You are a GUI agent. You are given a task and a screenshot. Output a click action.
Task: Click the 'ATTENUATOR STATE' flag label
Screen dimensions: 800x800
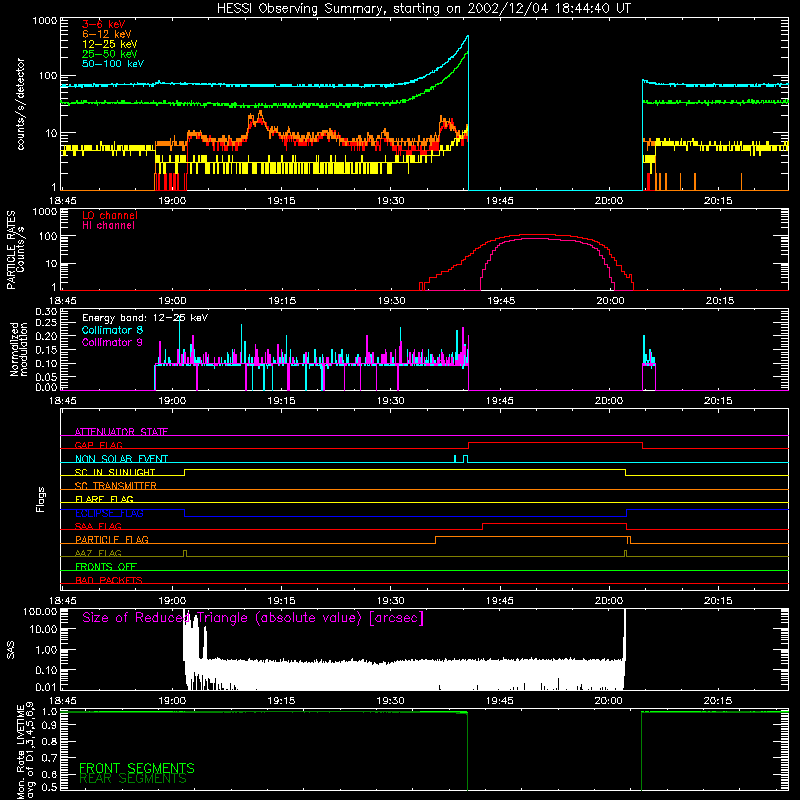(x=121, y=432)
